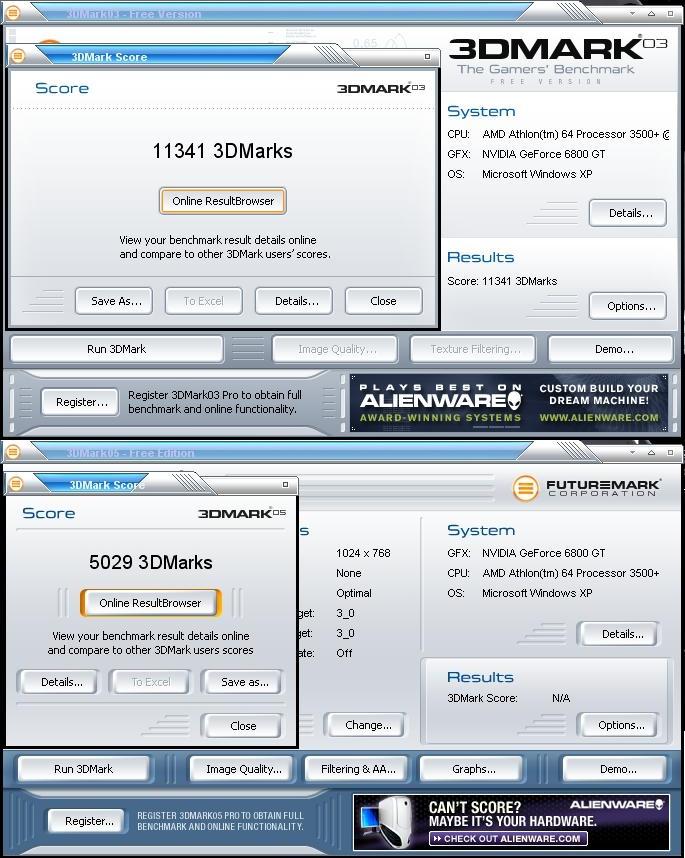Click Texture Filtering... in 3DMark03 window

(473, 349)
